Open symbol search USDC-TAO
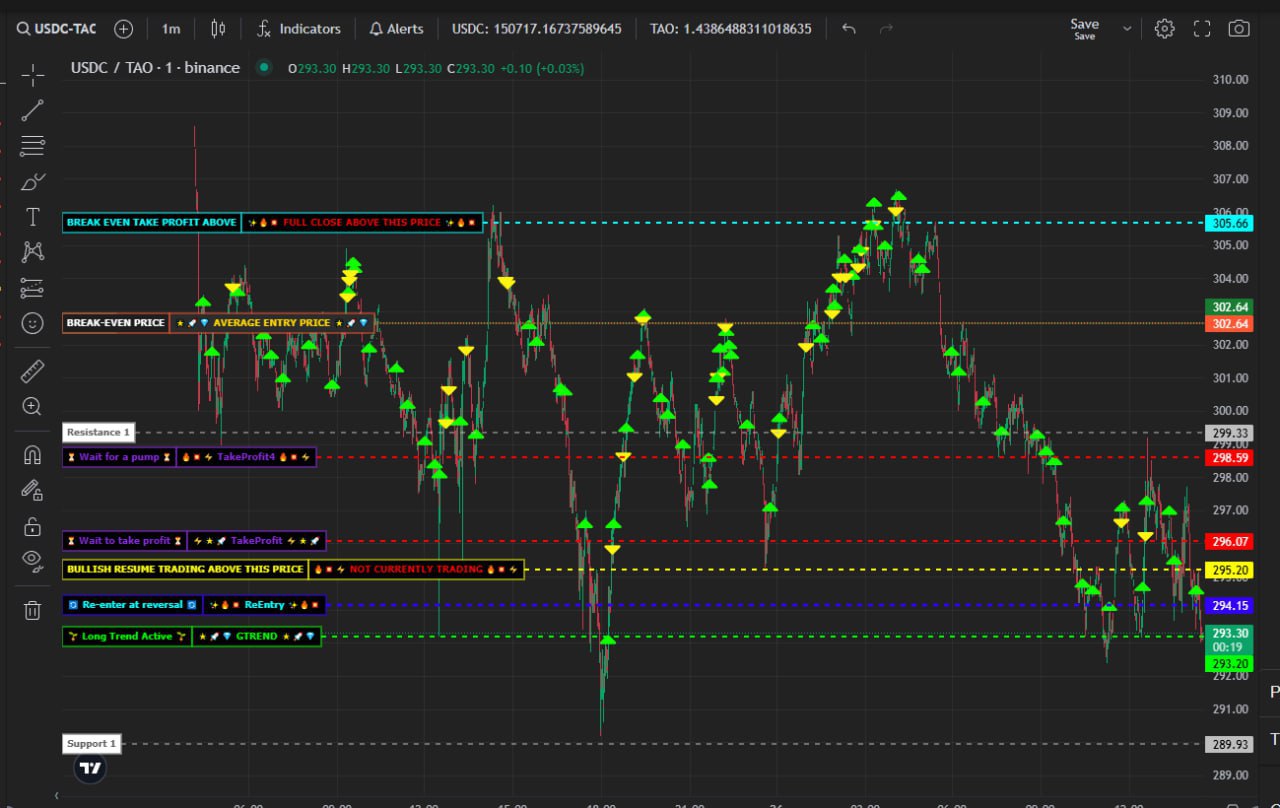The width and height of the screenshot is (1280, 808). 56,29
